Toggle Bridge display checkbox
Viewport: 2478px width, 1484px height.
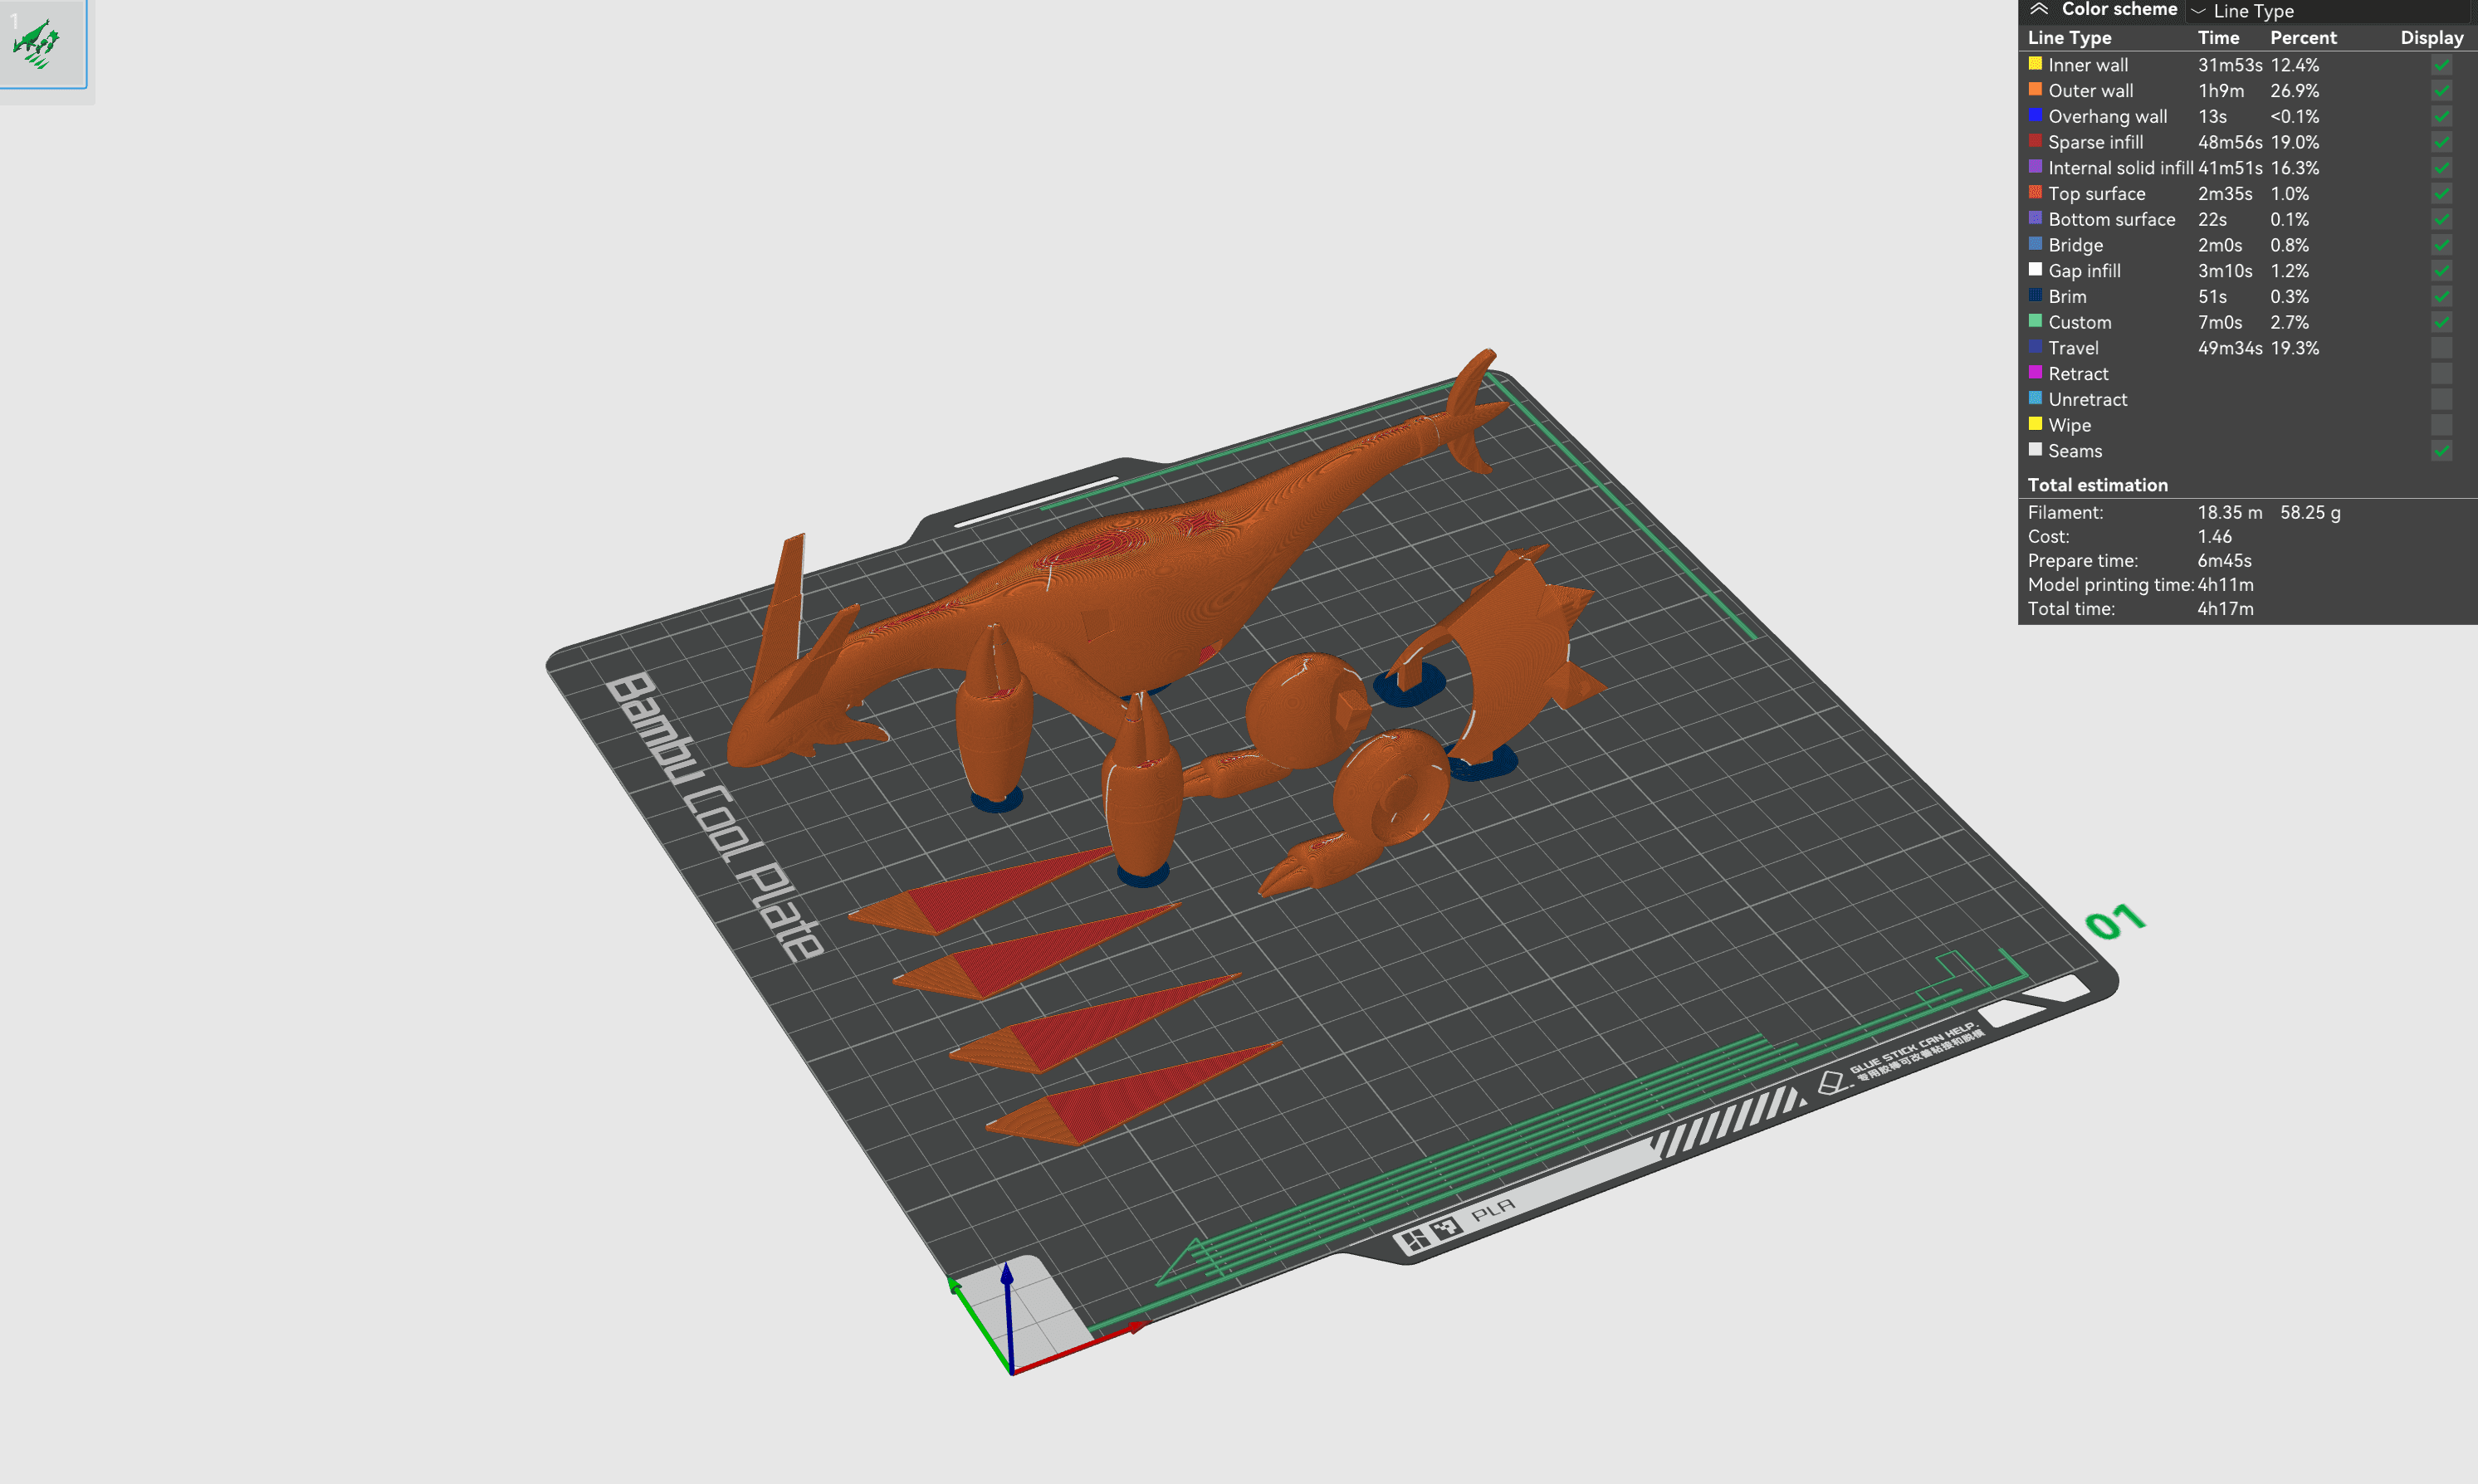pyautogui.click(x=2441, y=245)
